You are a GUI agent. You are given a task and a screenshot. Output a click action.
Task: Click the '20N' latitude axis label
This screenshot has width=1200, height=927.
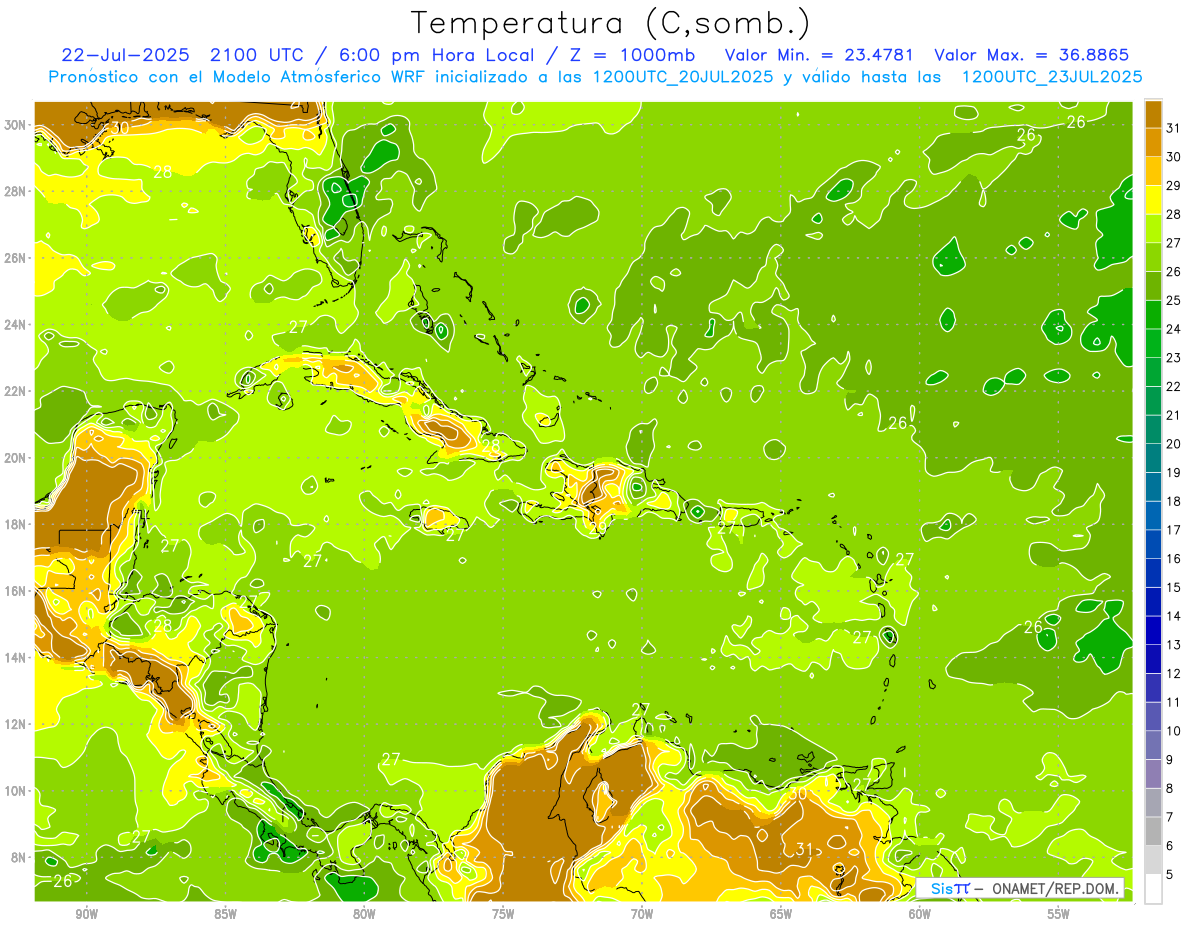click(17, 458)
